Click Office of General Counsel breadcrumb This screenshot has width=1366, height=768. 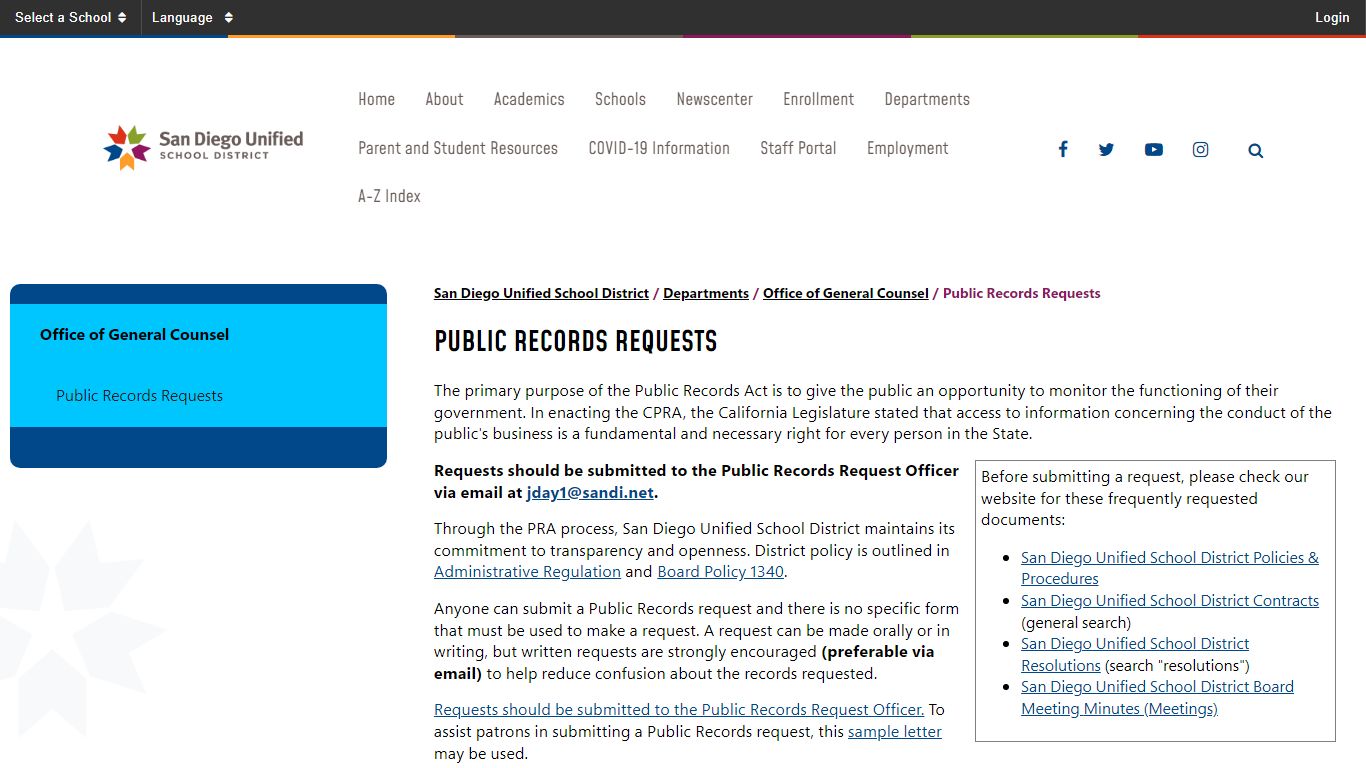846,293
